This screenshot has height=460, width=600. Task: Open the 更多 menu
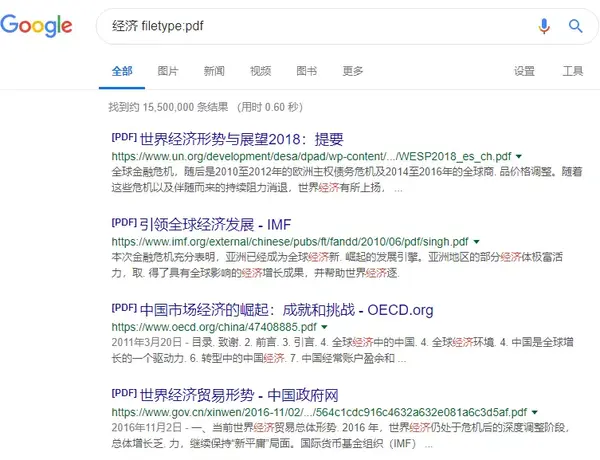(353, 71)
